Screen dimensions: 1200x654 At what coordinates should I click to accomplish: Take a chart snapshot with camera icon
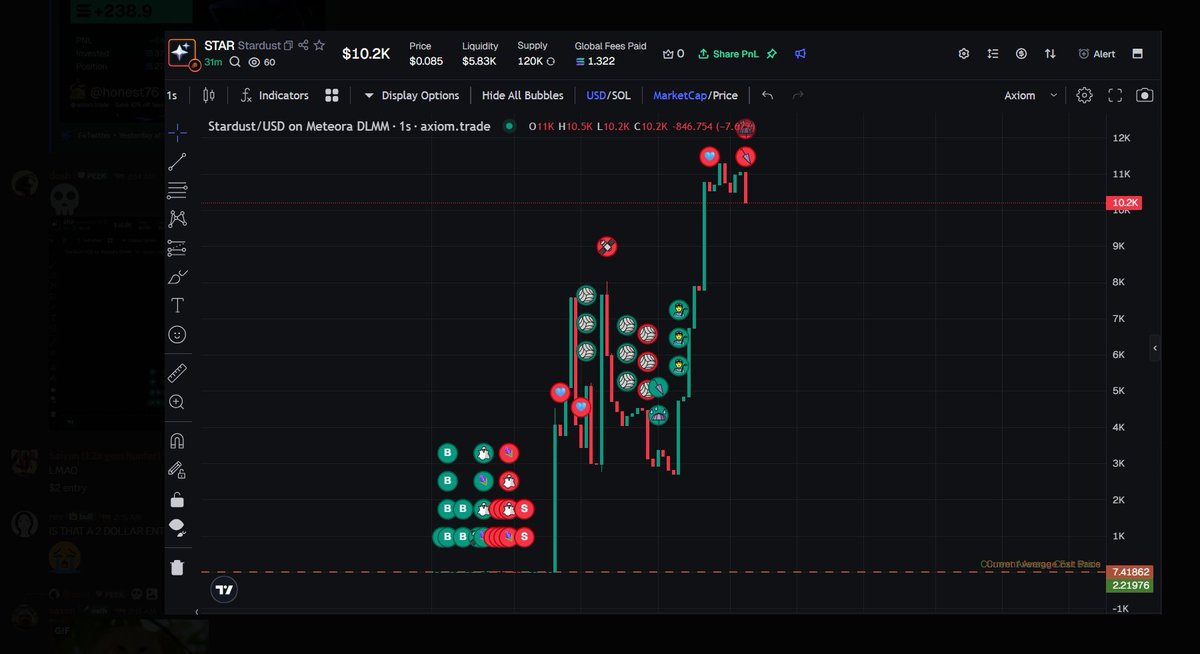click(x=1145, y=95)
